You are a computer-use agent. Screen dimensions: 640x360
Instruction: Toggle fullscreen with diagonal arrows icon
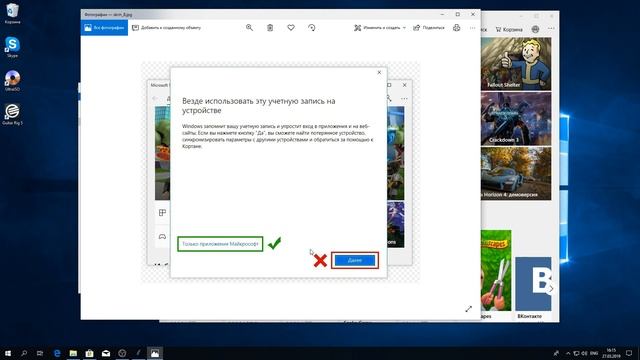468,309
